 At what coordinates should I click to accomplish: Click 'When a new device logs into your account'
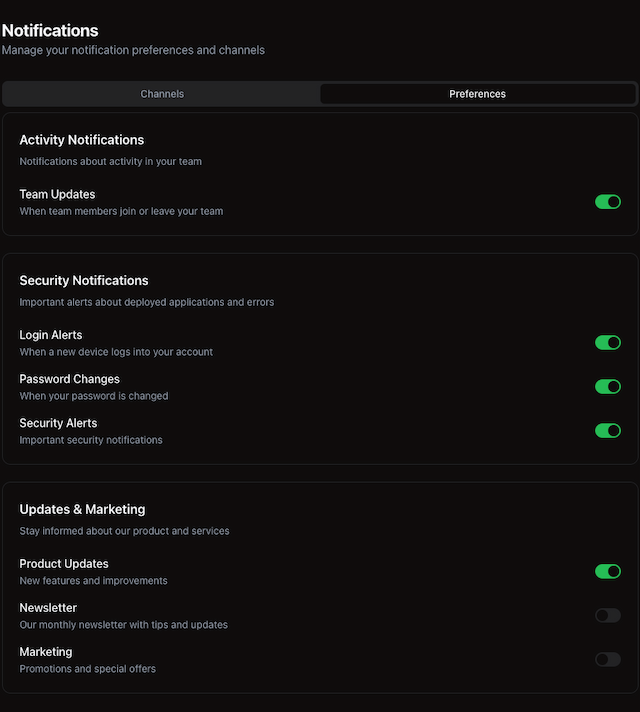(116, 352)
